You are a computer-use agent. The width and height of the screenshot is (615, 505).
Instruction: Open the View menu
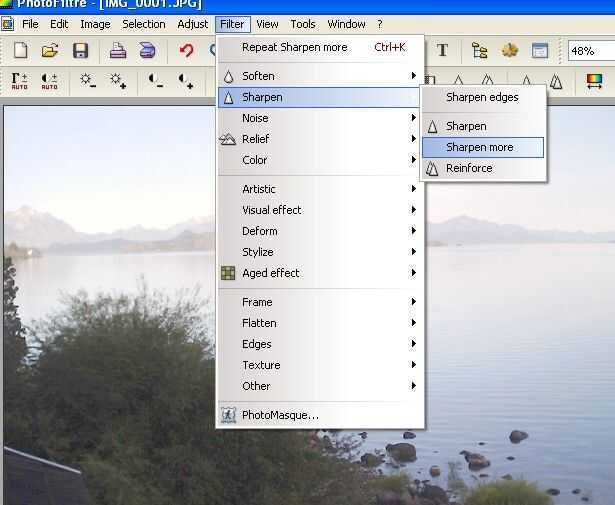coord(267,24)
